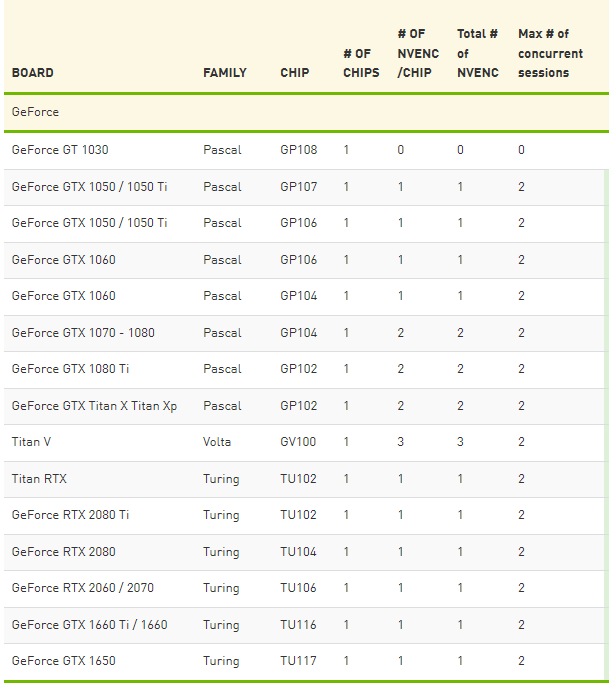The height and width of the screenshot is (683, 609).
Task: Click GP106 in the GTX 1050 / 1050 Ti row
Action: click(298, 223)
